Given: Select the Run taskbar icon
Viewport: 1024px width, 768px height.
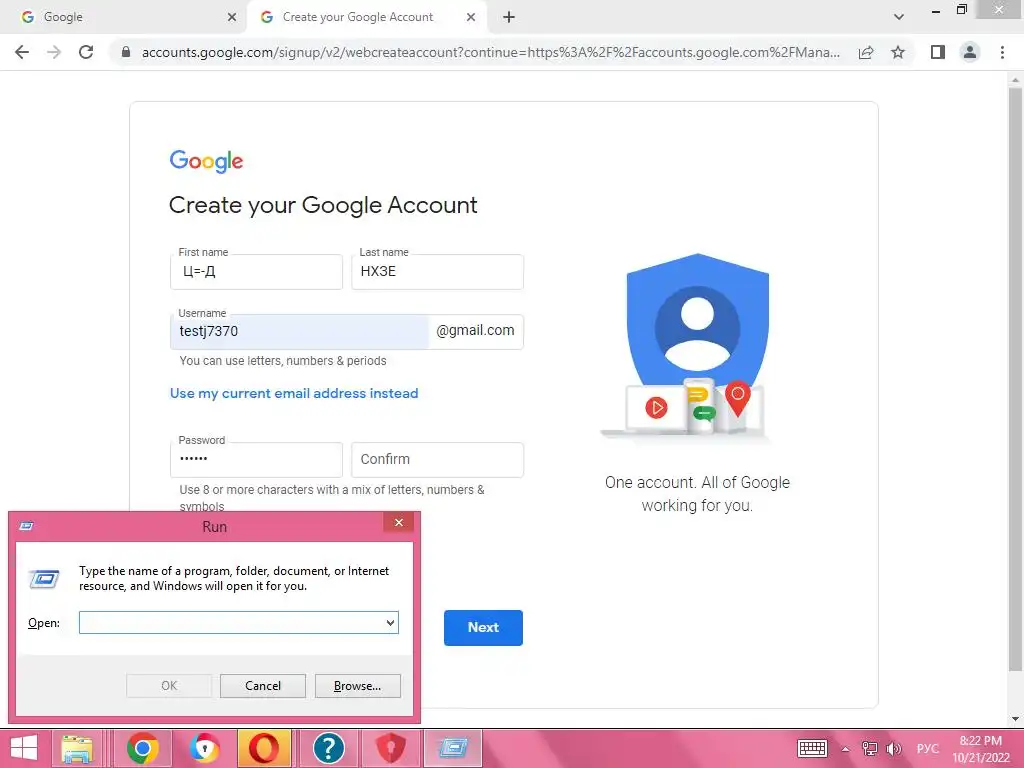Looking at the screenshot, I should click(453, 748).
